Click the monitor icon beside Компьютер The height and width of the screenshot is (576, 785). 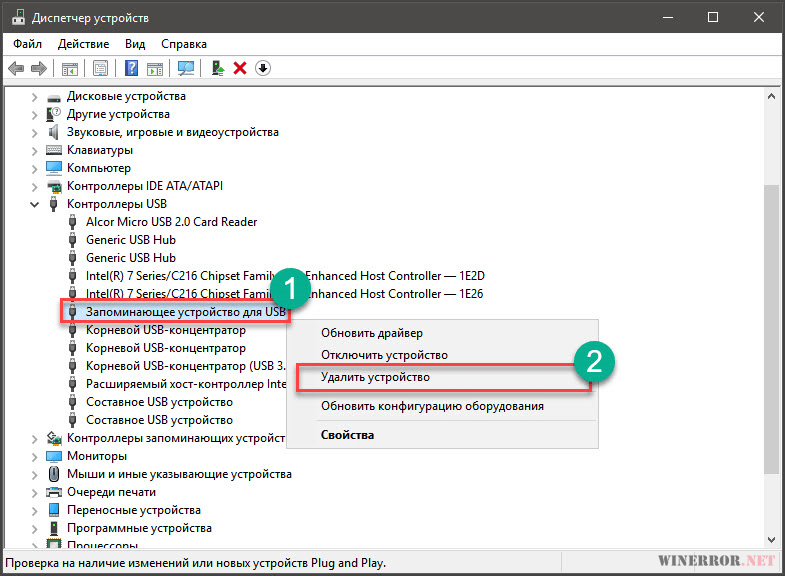click(54, 168)
